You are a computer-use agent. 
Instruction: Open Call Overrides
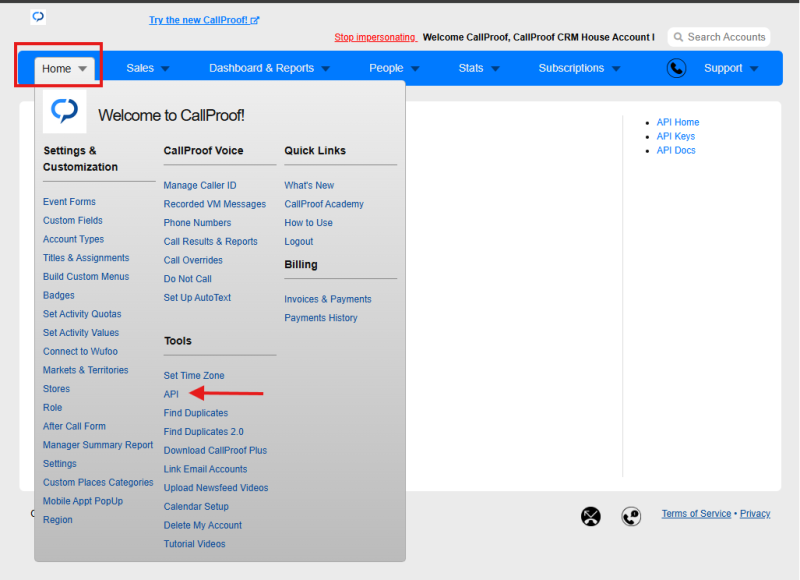(193, 260)
